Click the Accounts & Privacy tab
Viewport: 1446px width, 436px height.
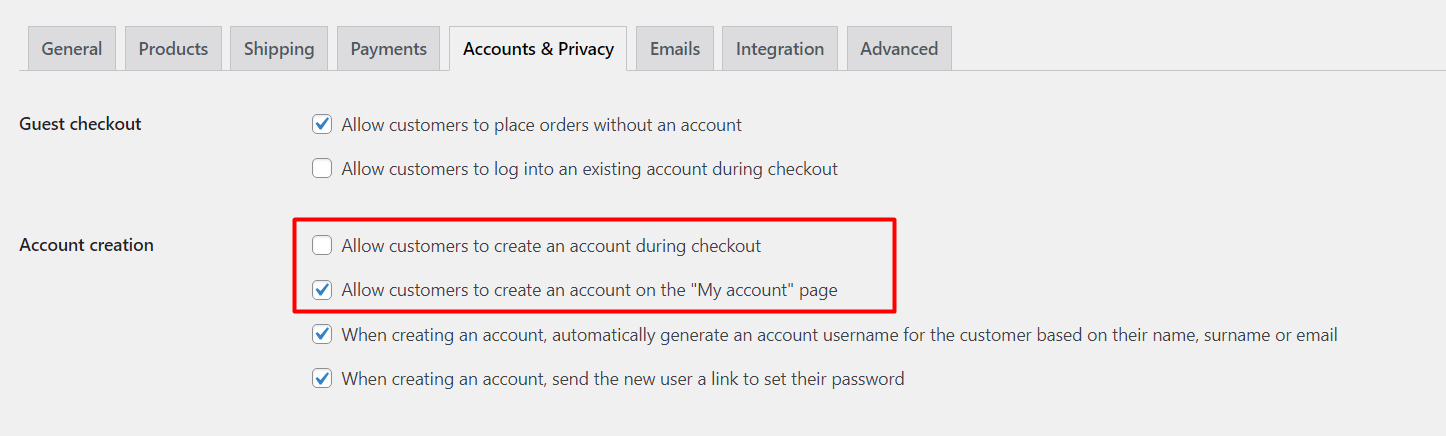[538, 48]
